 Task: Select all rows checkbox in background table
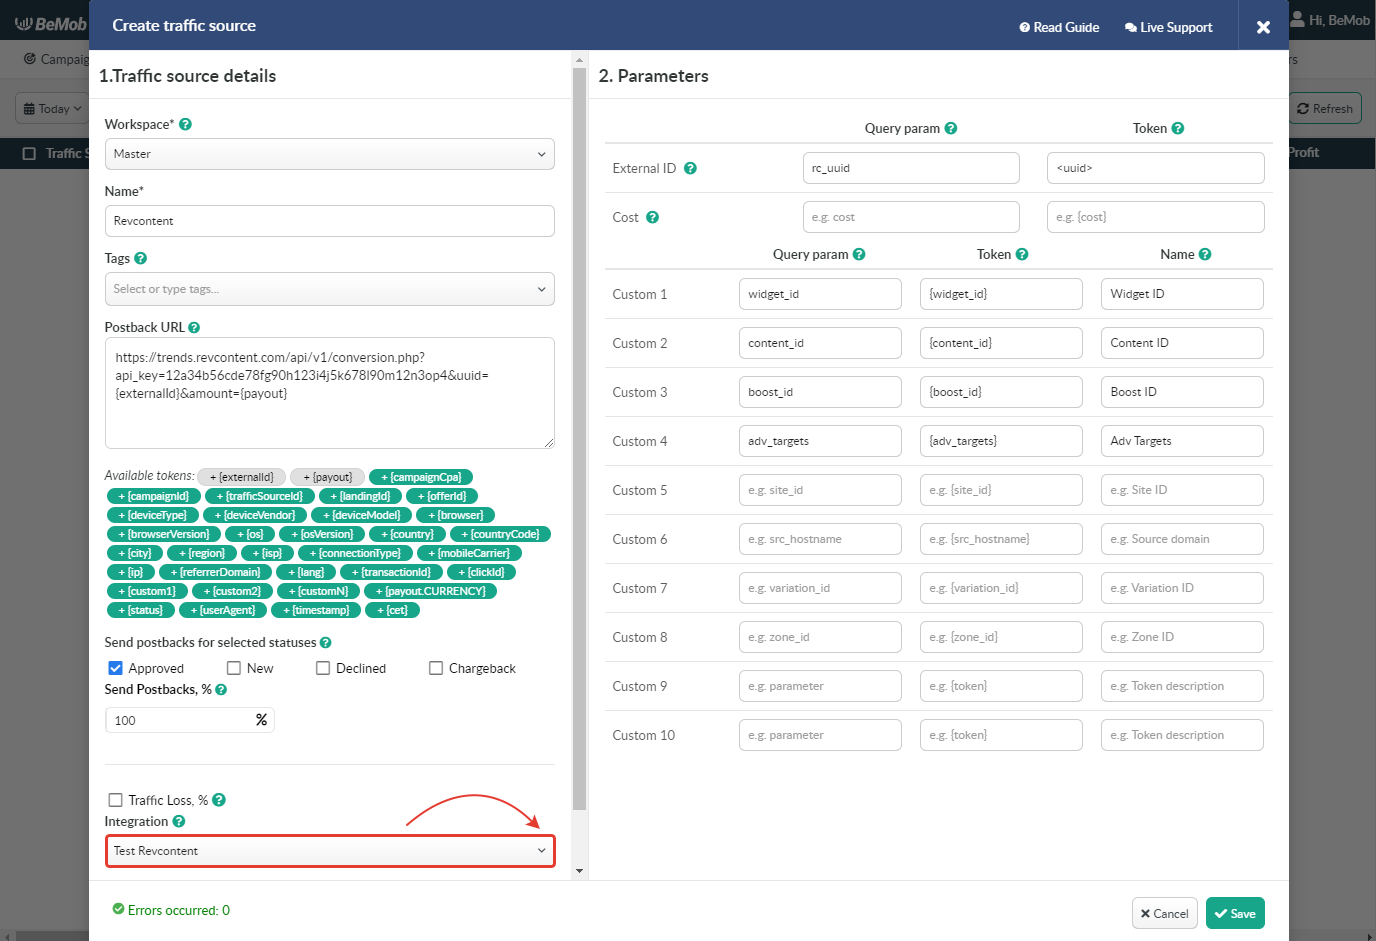click(x=29, y=153)
